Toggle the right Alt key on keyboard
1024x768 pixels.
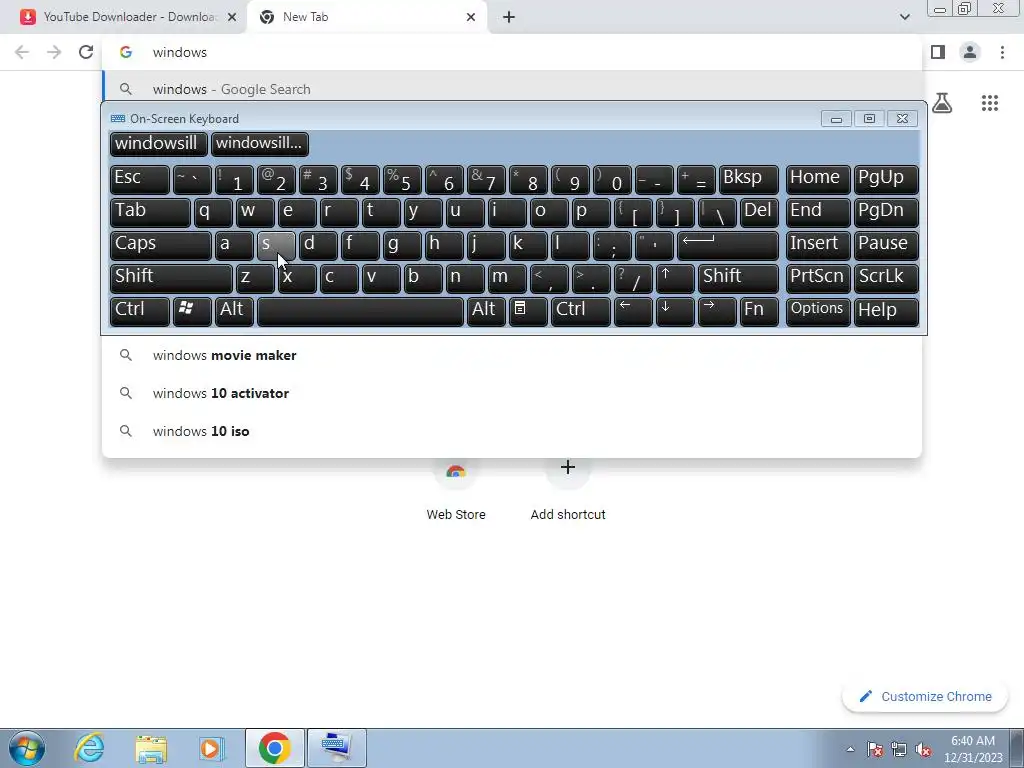pyautogui.click(x=487, y=312)
